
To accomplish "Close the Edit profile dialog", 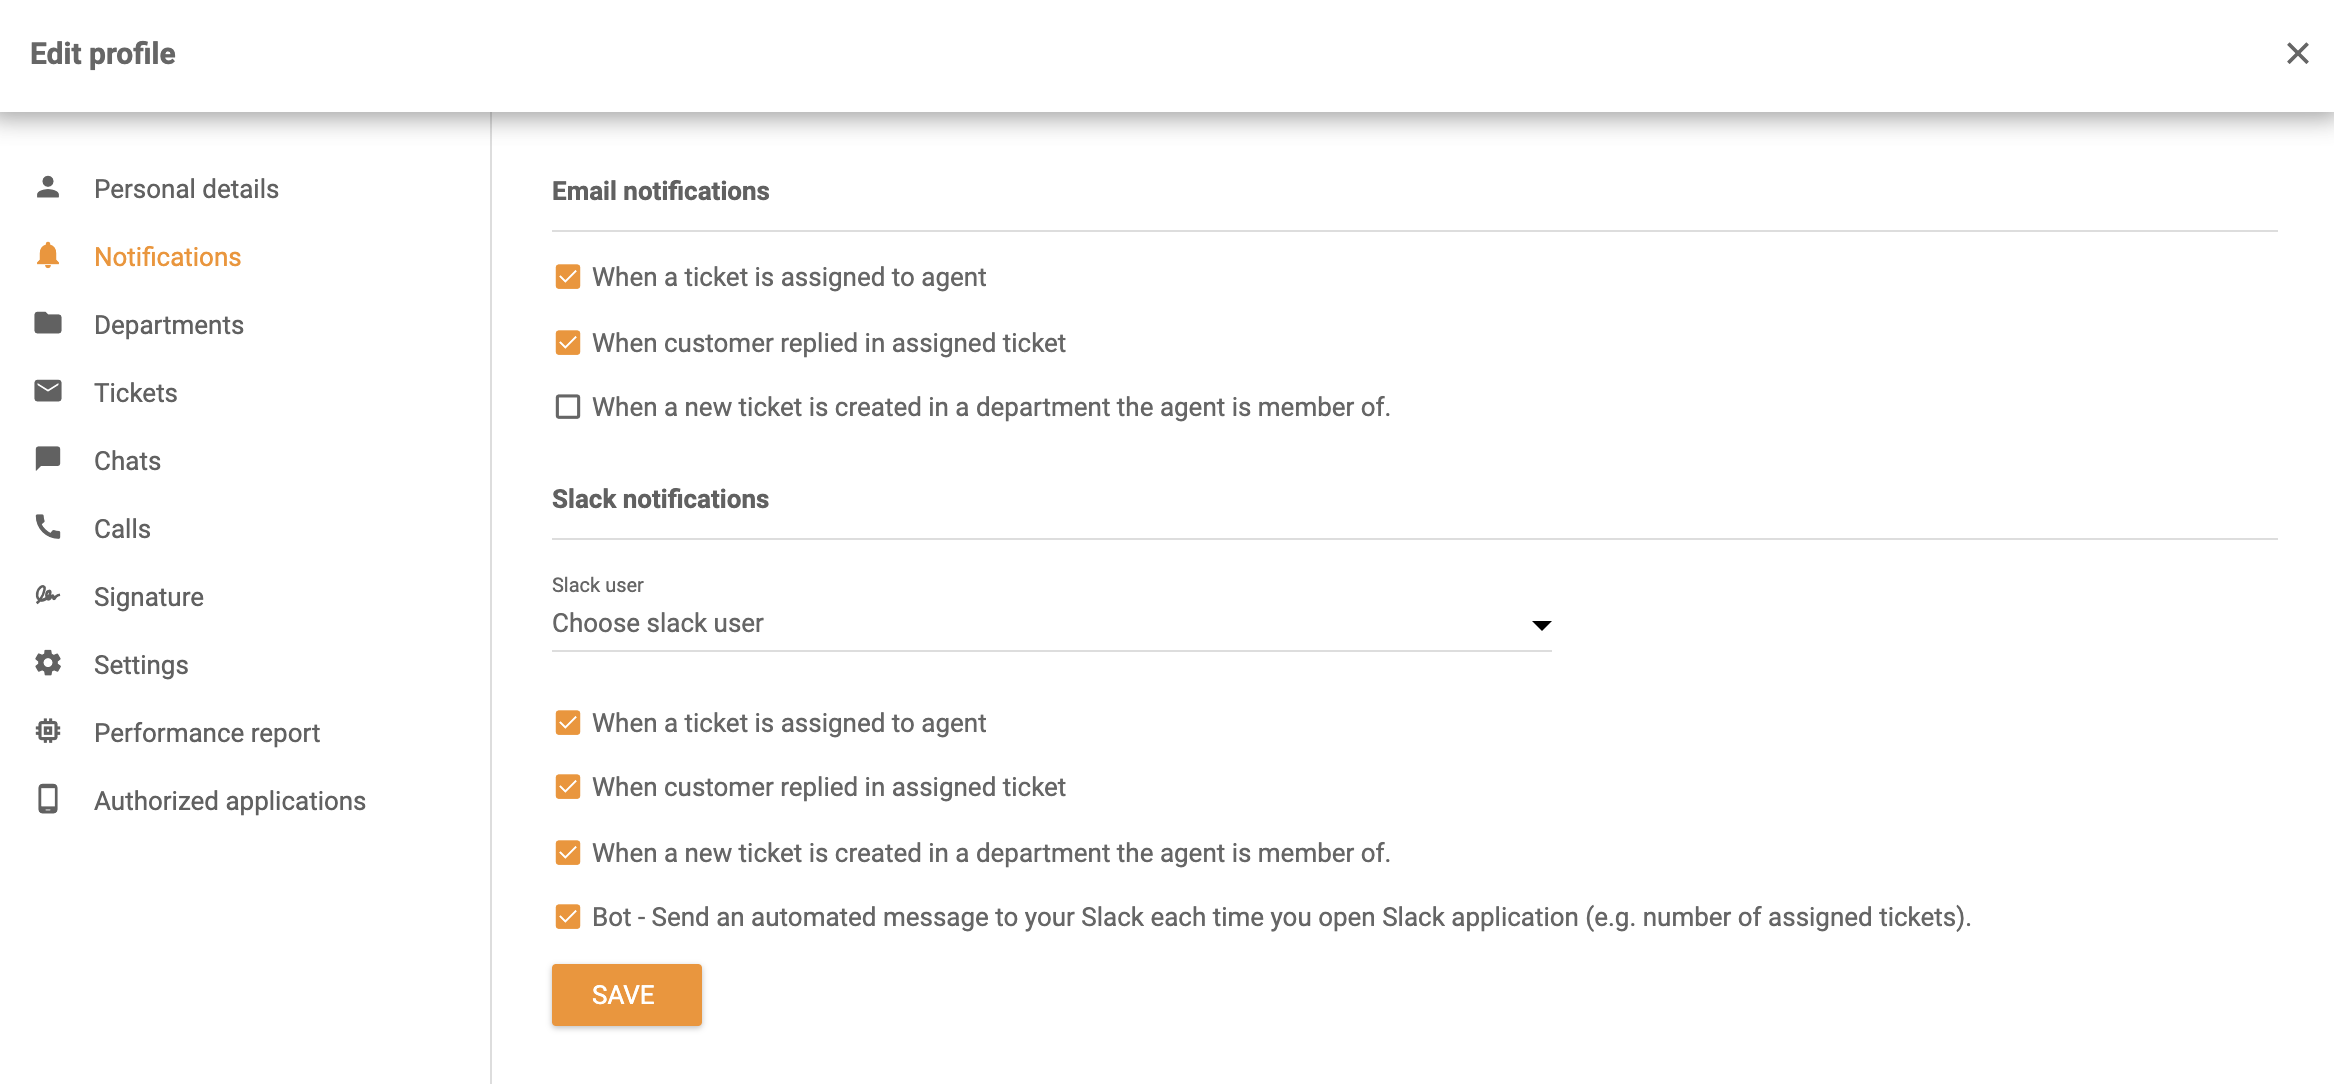I will (2297, 54).
